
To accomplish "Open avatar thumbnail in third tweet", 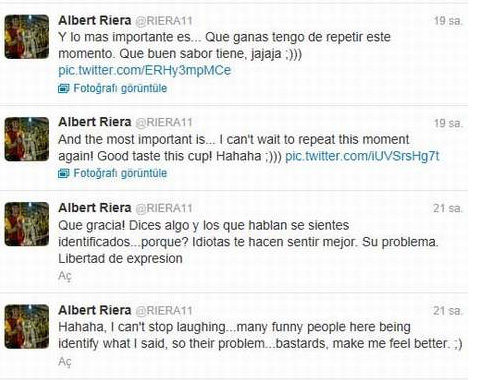I will (x=27, y=224).
